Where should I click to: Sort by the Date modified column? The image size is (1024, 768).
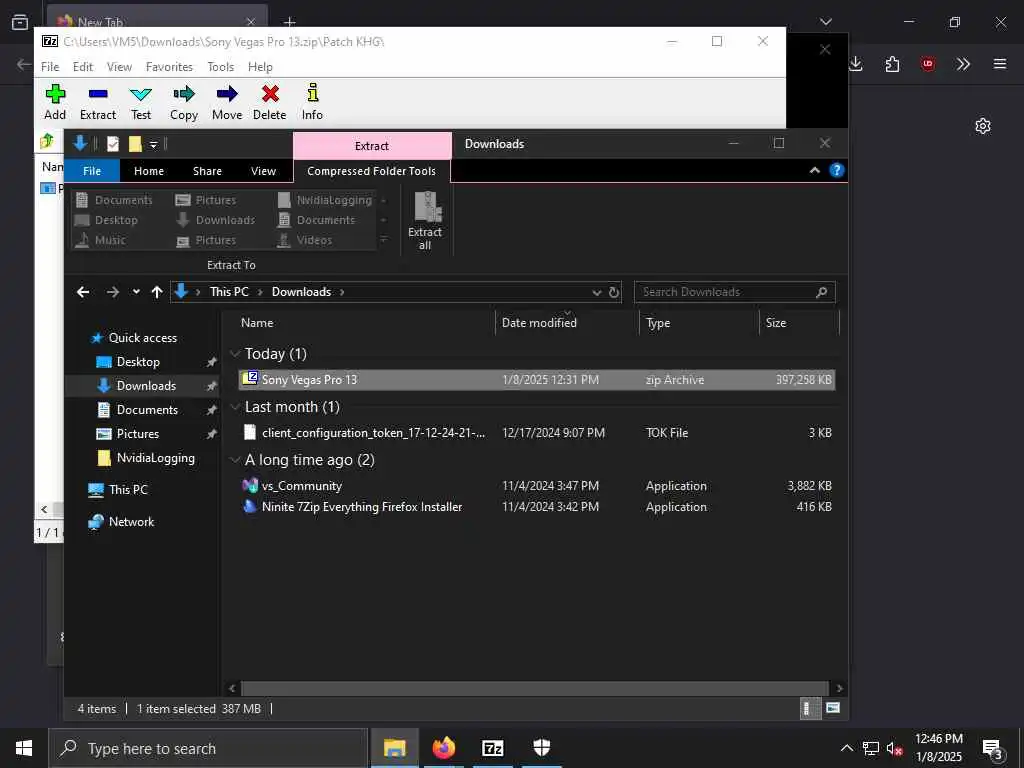[539, 323]
